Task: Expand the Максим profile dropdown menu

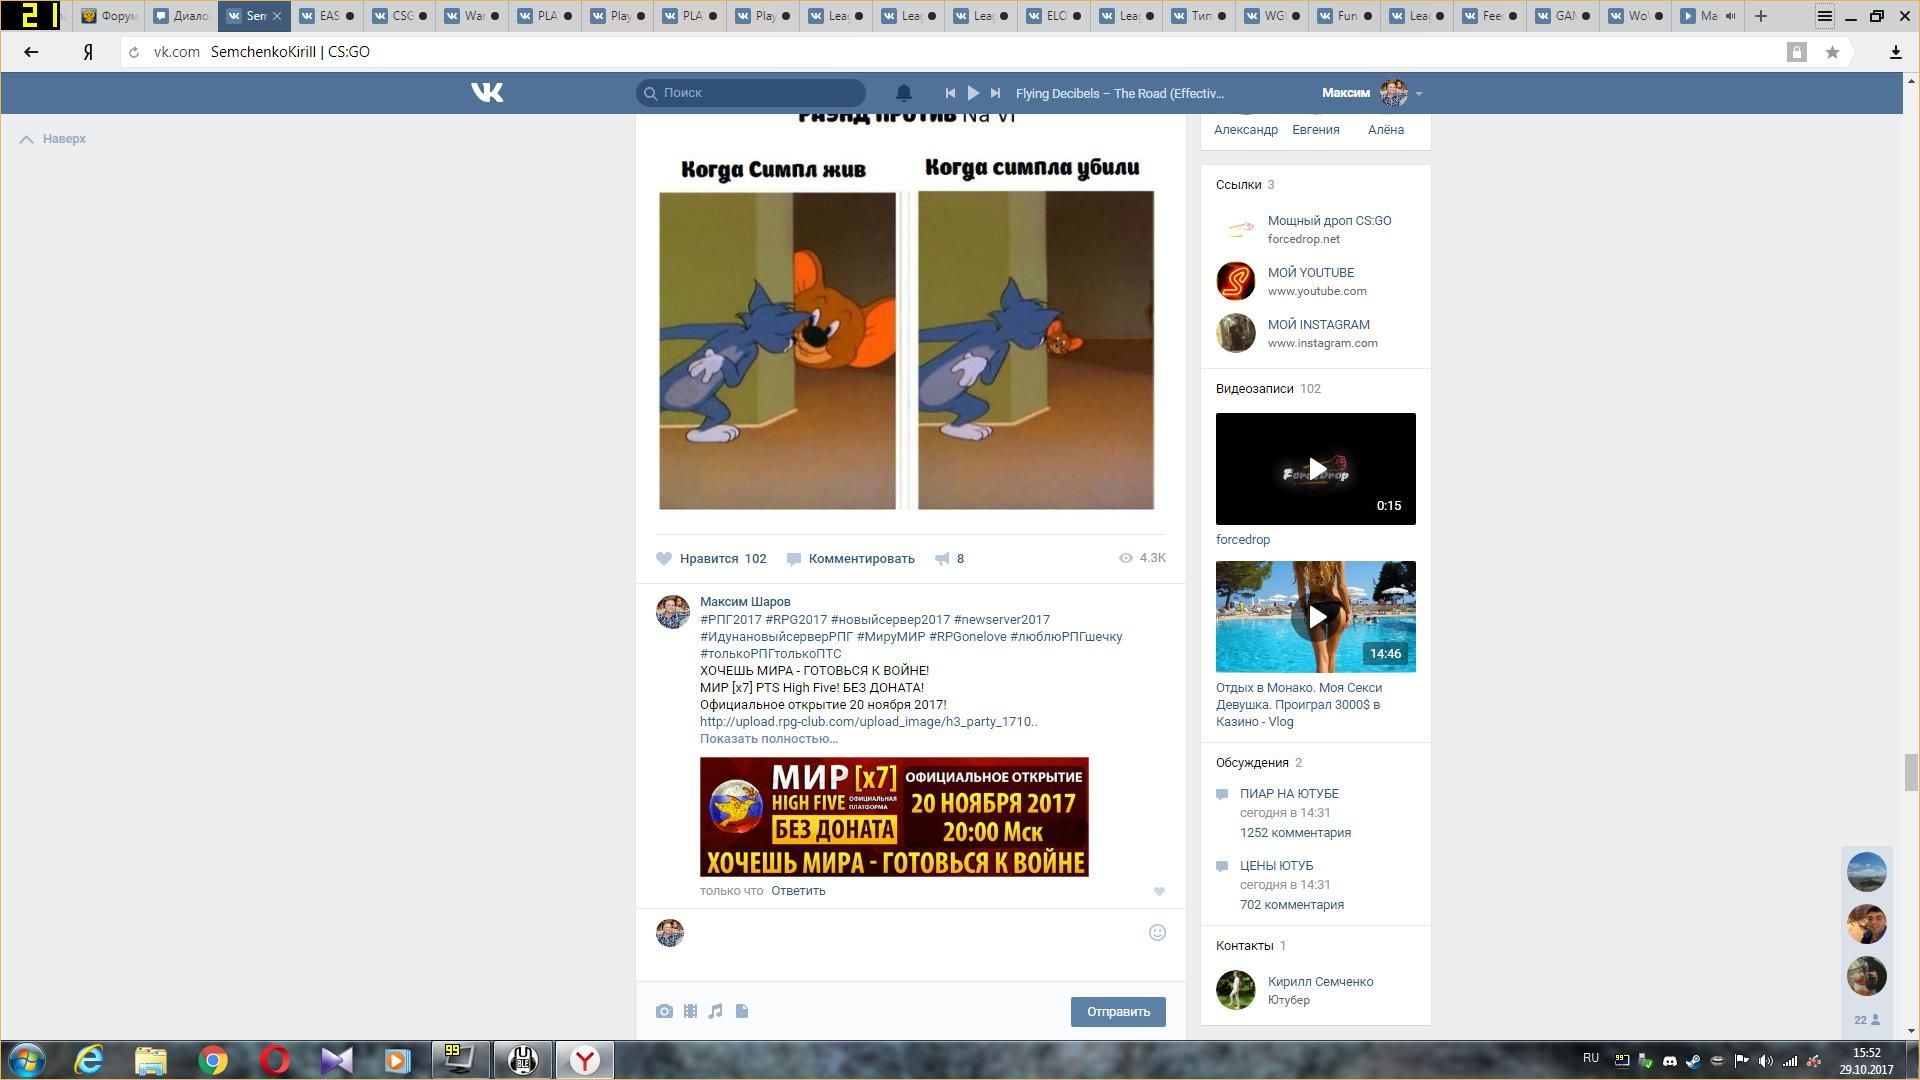Action: click(x=1418, y=94)
